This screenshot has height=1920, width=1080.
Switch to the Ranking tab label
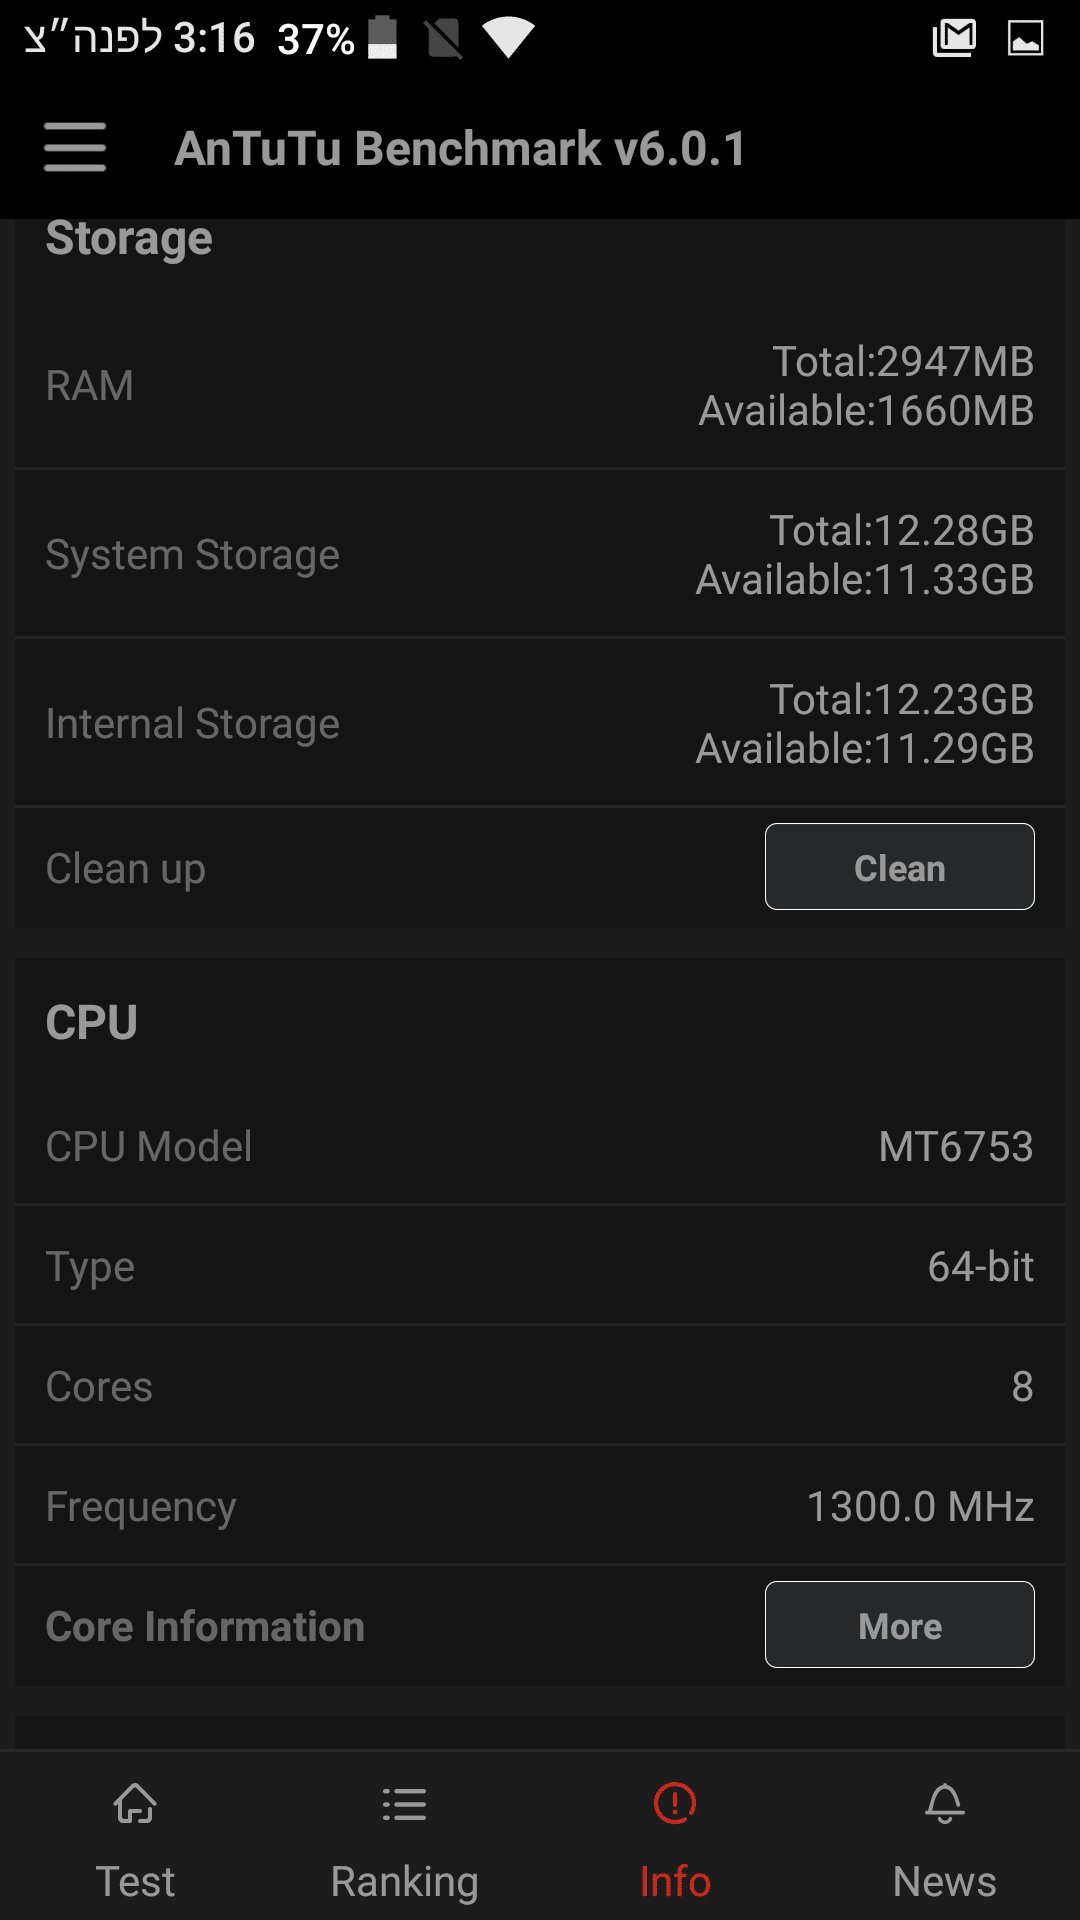pos(404,1881)
